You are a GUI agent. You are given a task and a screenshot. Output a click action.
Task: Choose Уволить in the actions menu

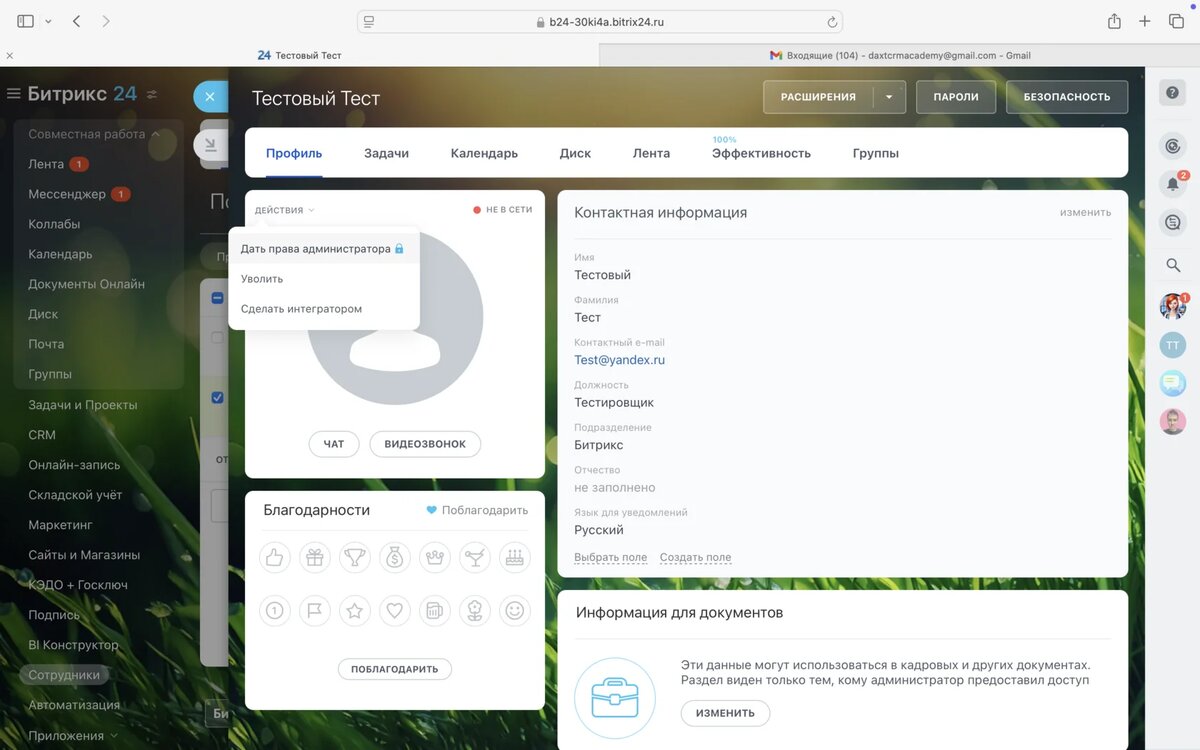point(323,279)
